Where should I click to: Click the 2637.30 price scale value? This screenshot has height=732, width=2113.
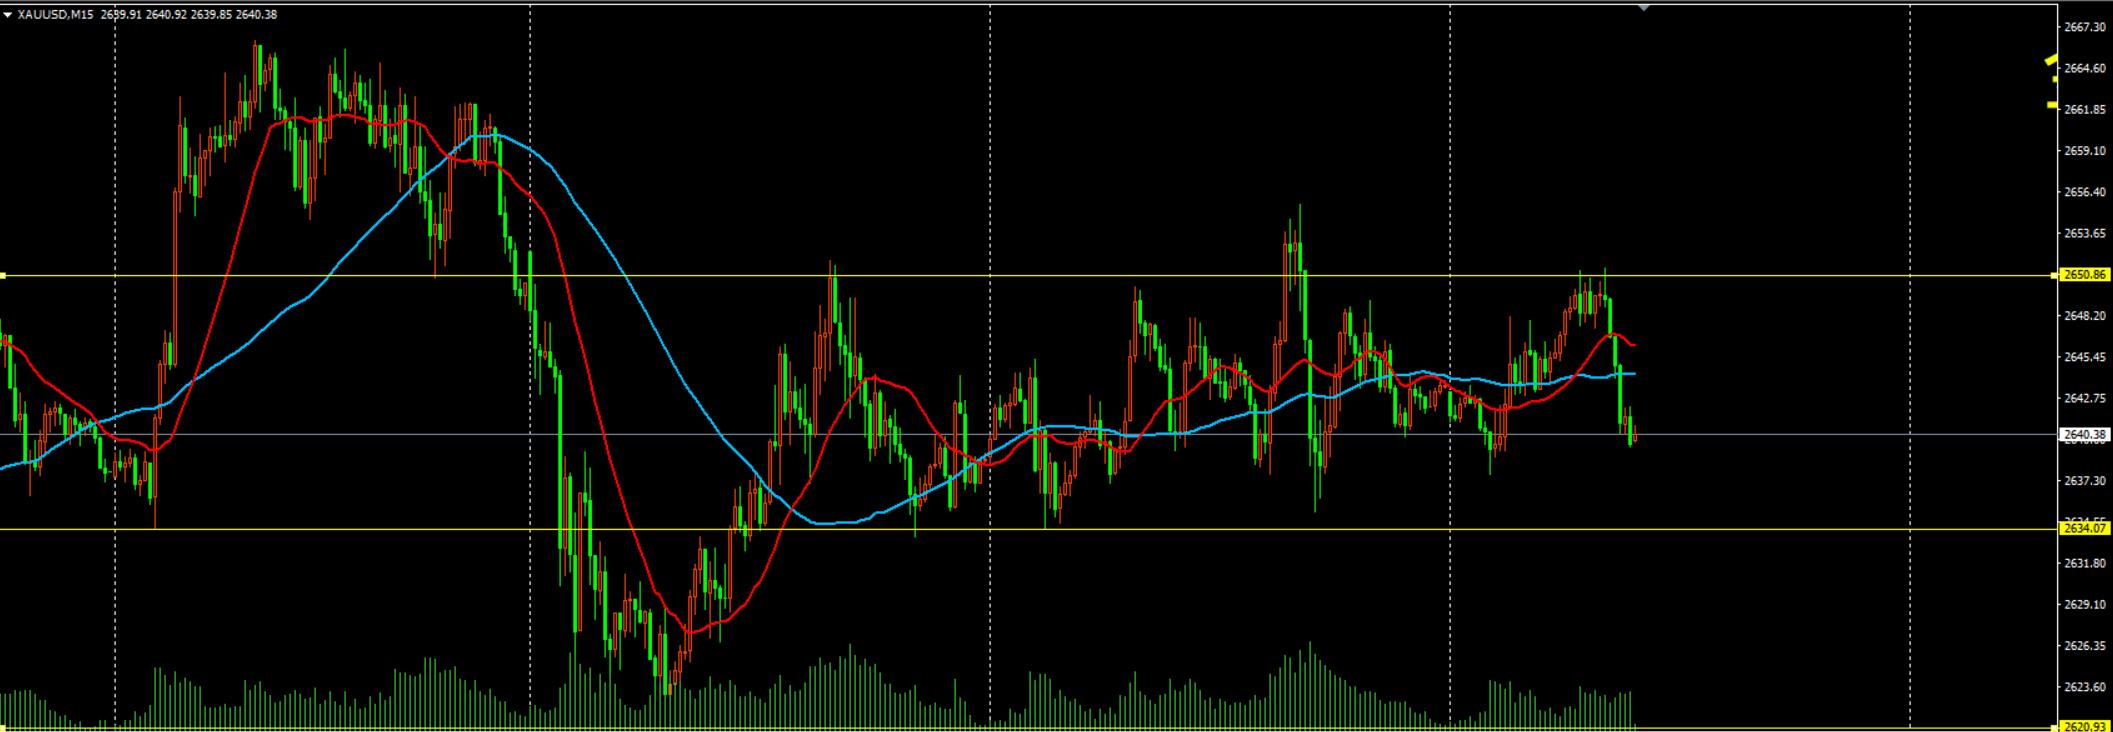point(2085,481)
